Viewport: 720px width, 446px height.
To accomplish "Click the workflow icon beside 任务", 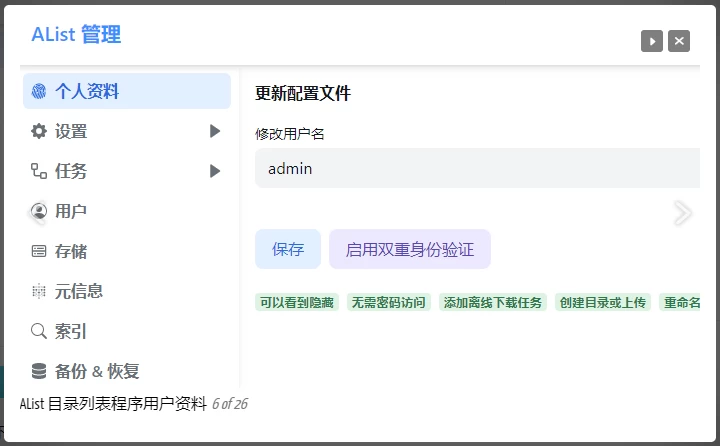I will [x=39, y=171].
